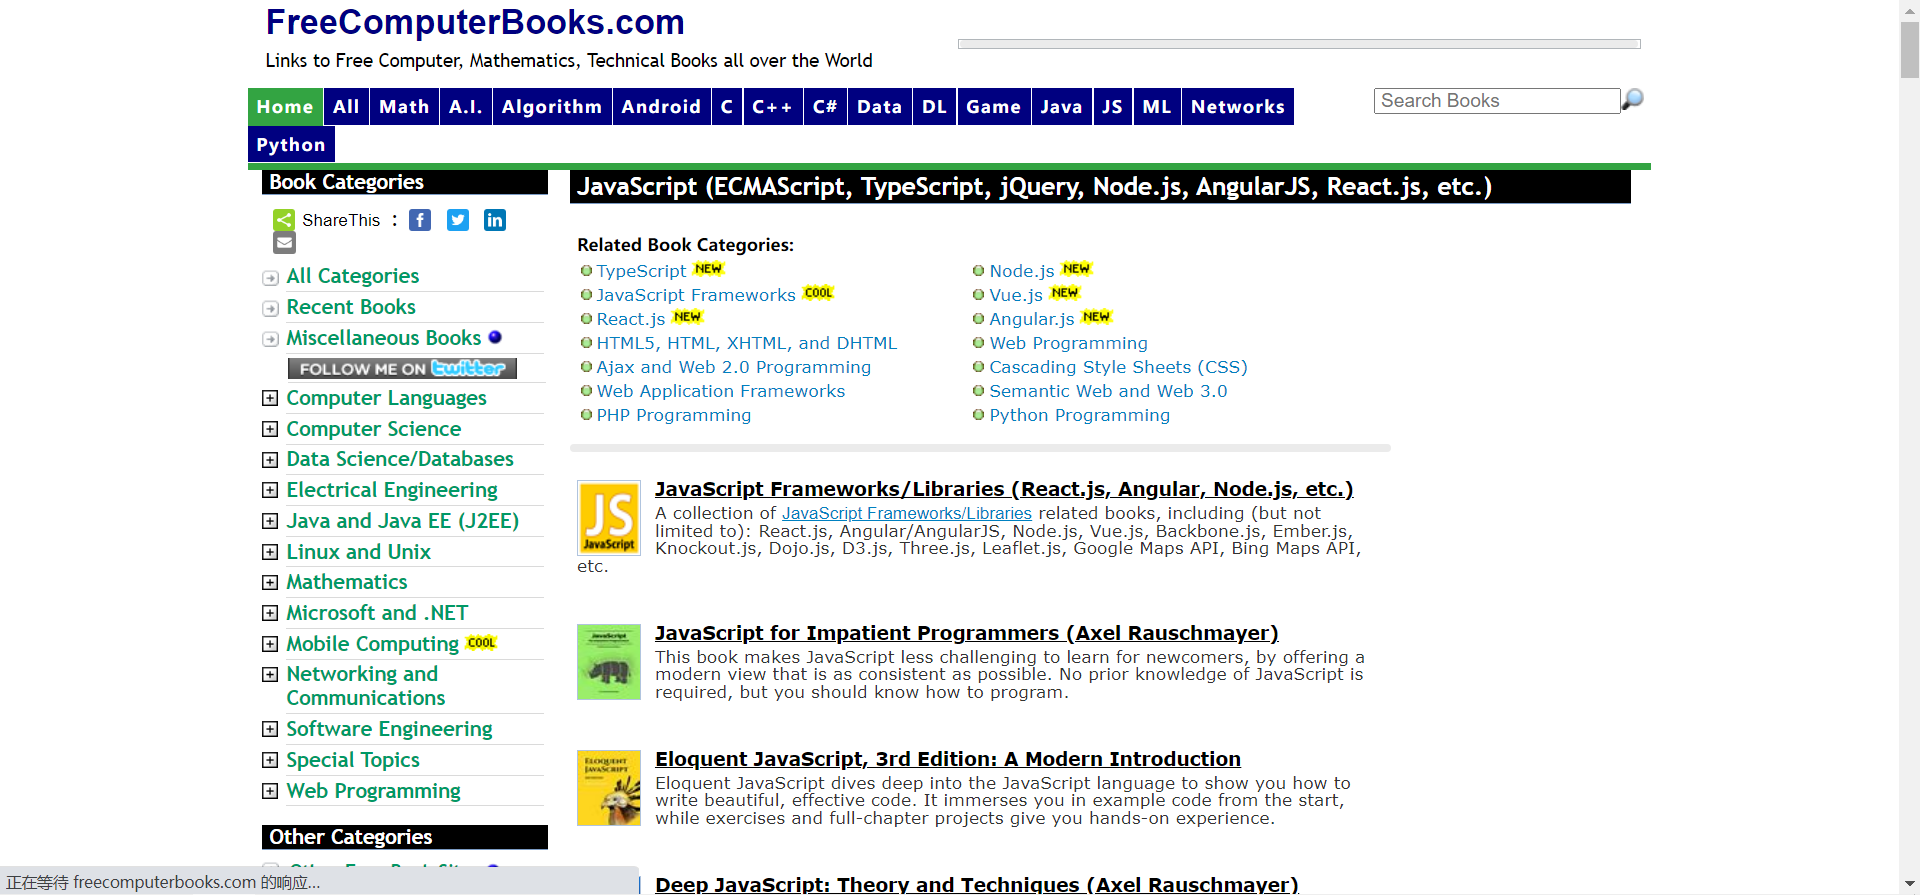Click the Twitter share icon
1920x895 pixels.
tap(458, 220)
